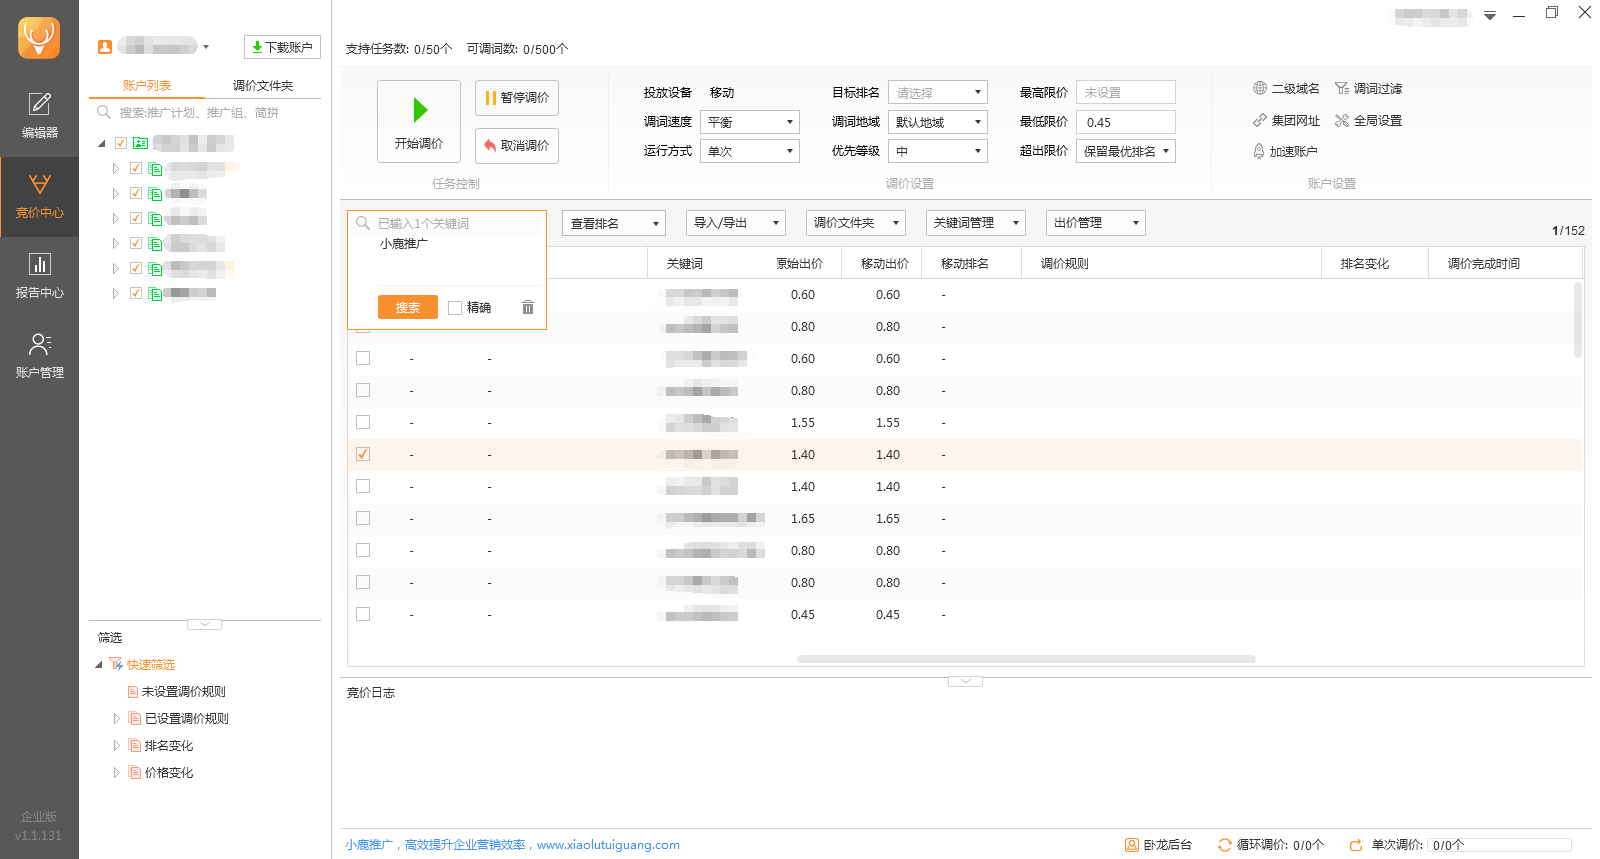This screenshot has width=1600, height=859.
Task: Expand the 排名变化 filter node
Action: point(116,746)
